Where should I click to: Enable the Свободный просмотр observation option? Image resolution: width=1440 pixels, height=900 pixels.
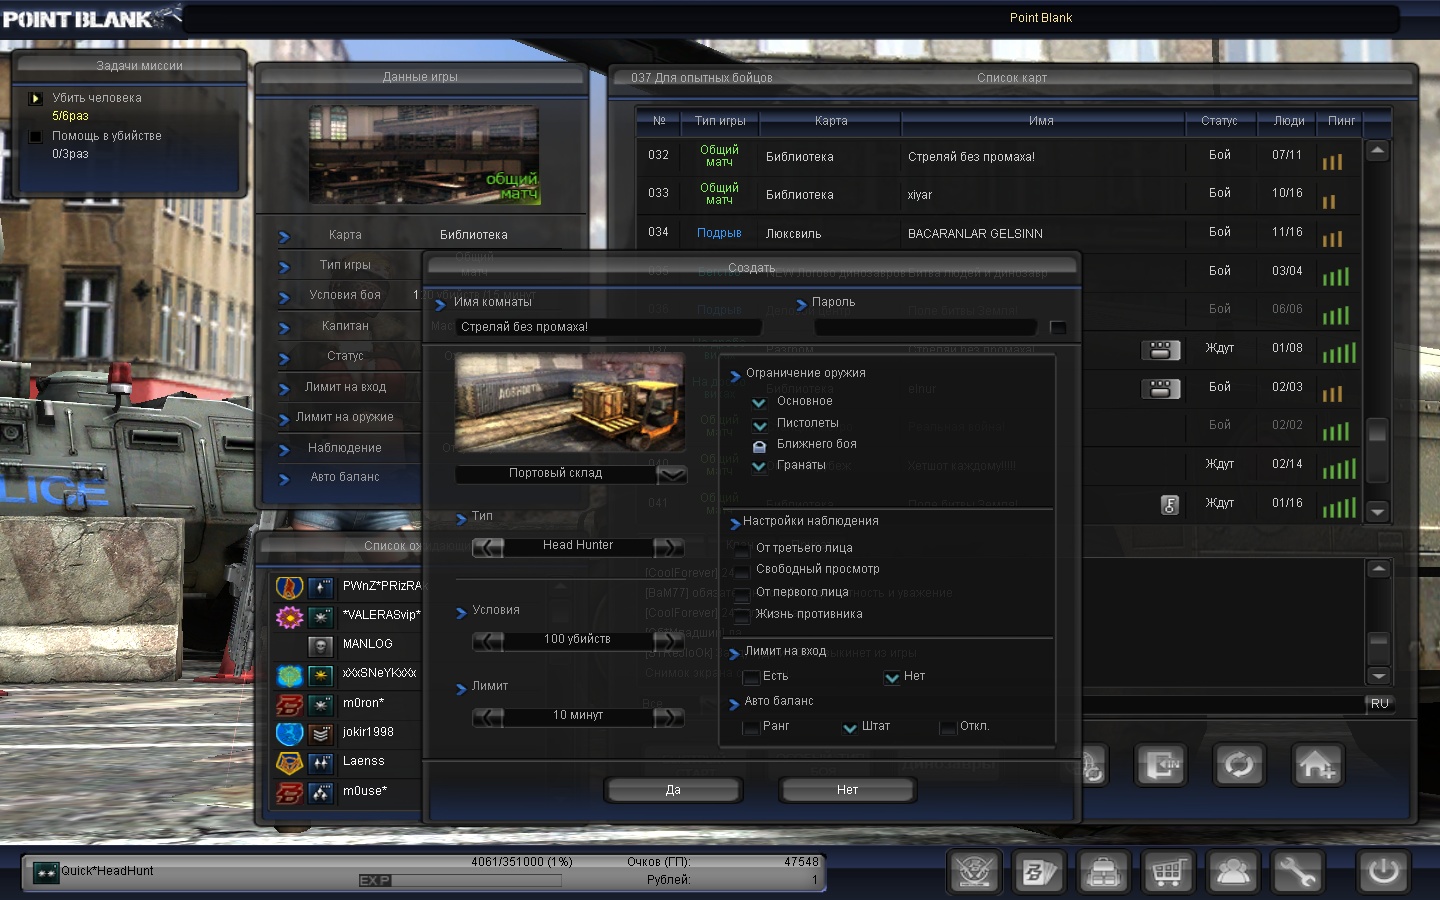[x=742, y=570]
